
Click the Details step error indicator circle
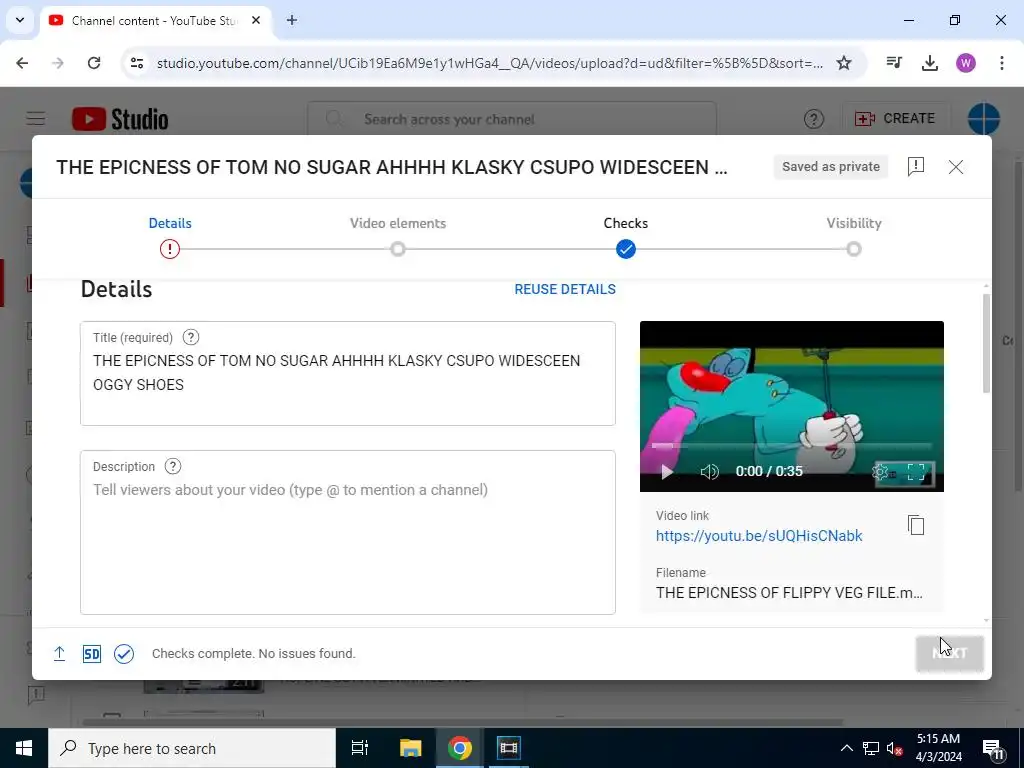click(170, 249)
